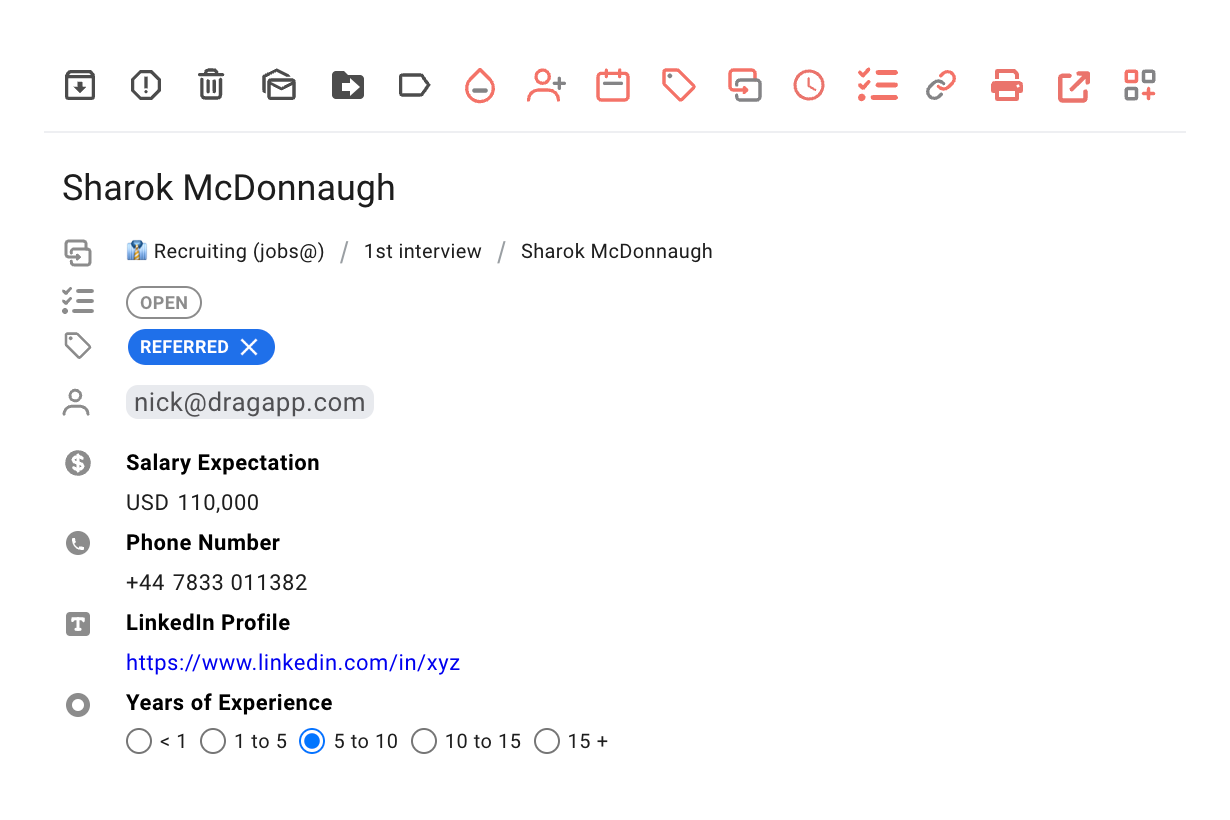Mark as read with the envelope icon

(279, 85)
